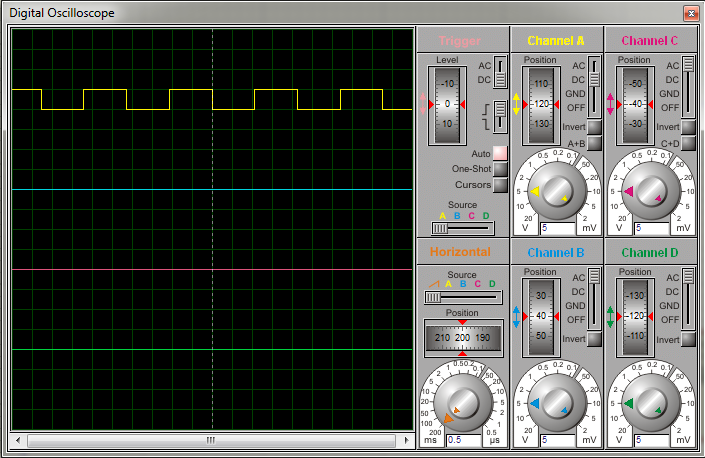Click the OFF label in Channel D

point(670,320)
